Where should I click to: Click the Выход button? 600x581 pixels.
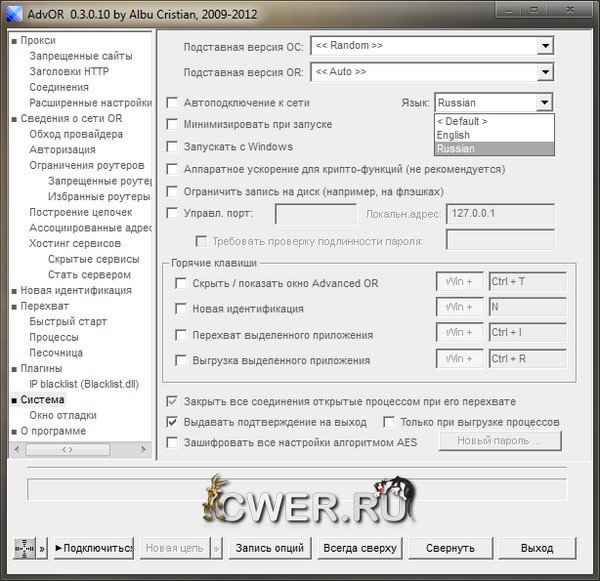(x=537, y=548)
